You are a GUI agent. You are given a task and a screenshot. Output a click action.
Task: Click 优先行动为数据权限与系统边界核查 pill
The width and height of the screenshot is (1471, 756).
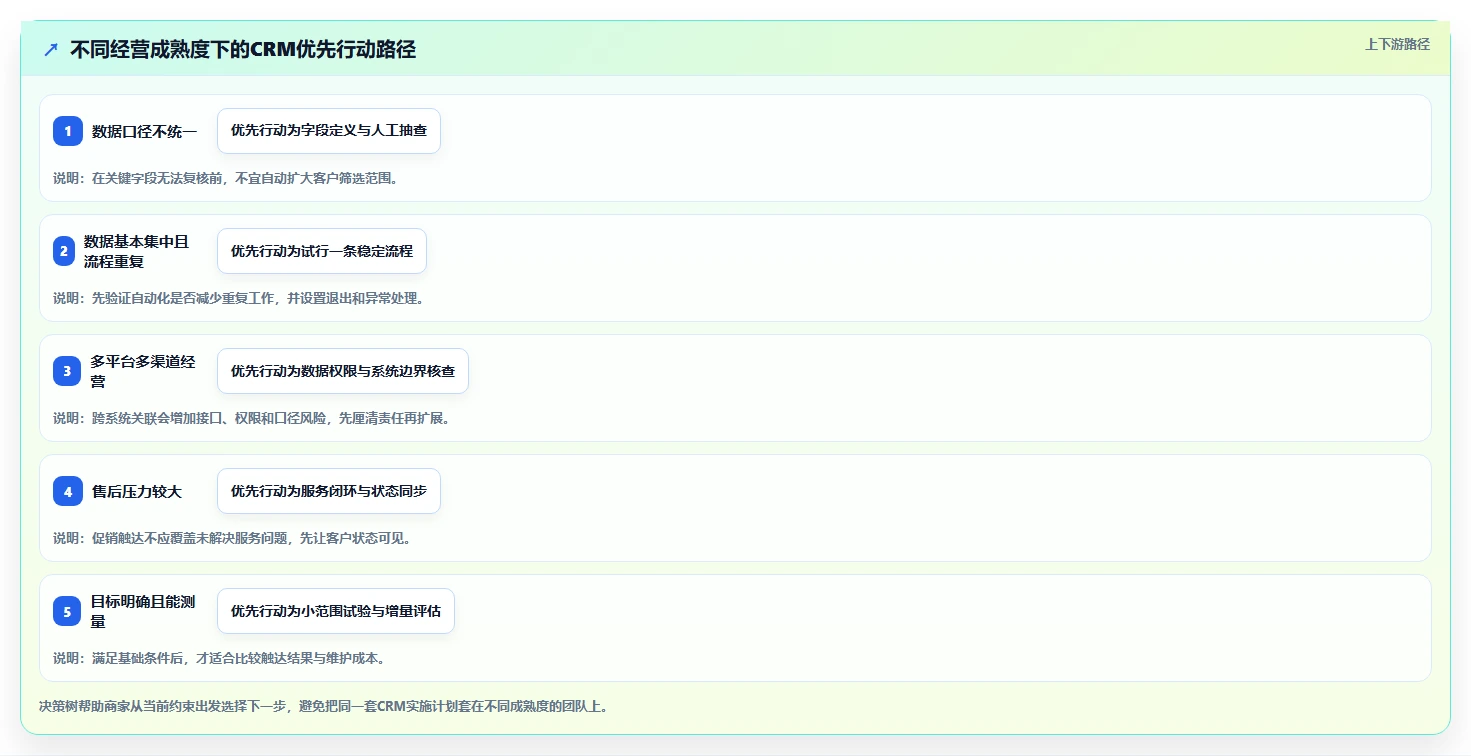pos(343,371)
